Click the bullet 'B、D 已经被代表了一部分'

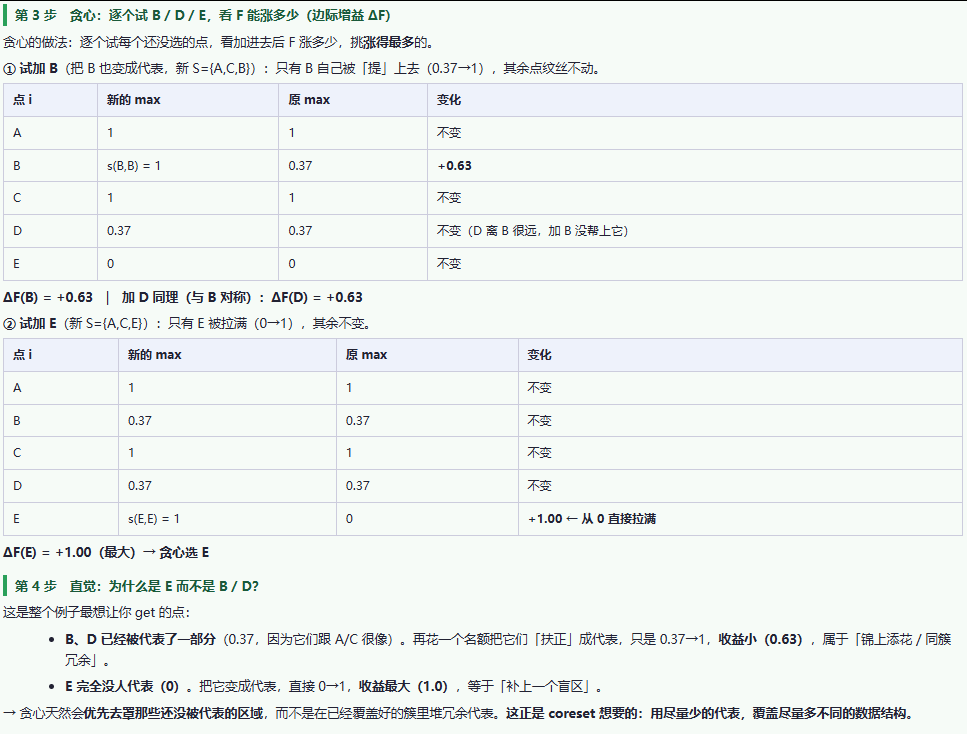[x=508, y=649]
